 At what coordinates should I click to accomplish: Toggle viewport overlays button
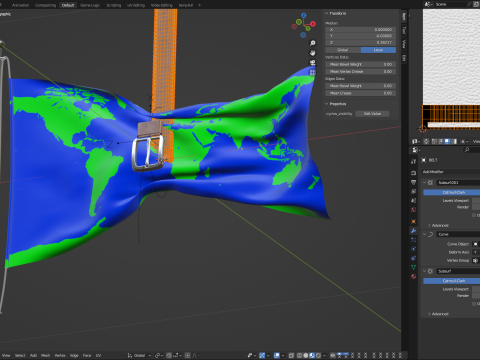click(x=277, y=355)
